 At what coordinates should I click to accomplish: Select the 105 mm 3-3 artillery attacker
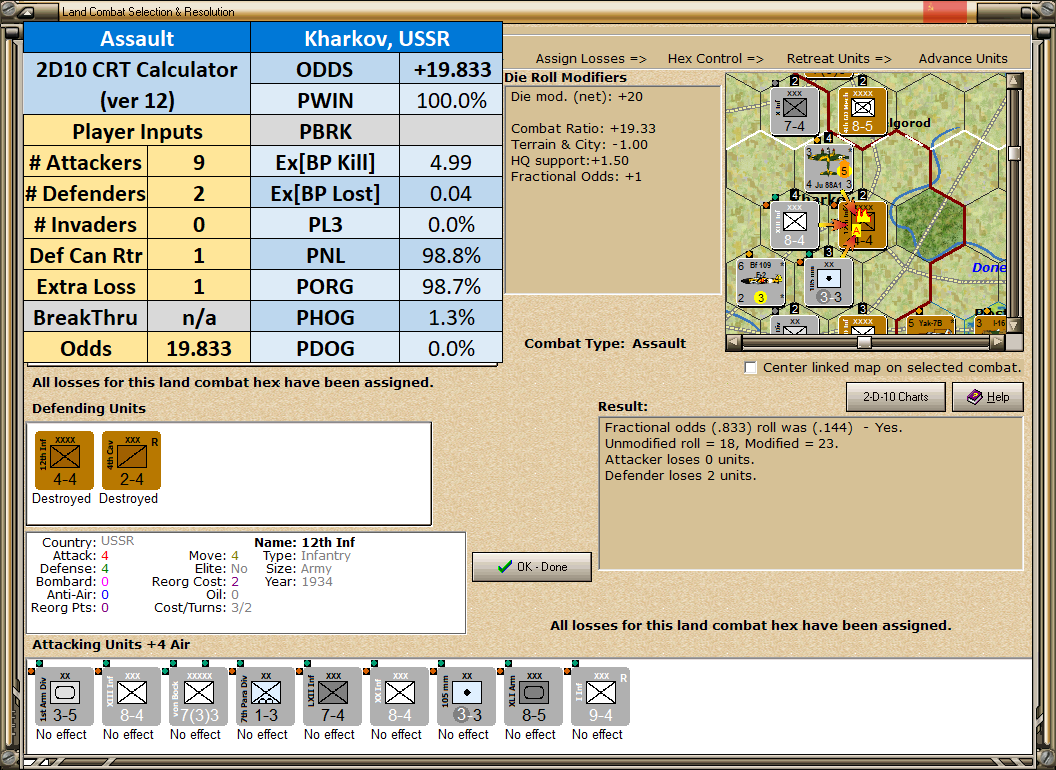[x=466, y=697]
